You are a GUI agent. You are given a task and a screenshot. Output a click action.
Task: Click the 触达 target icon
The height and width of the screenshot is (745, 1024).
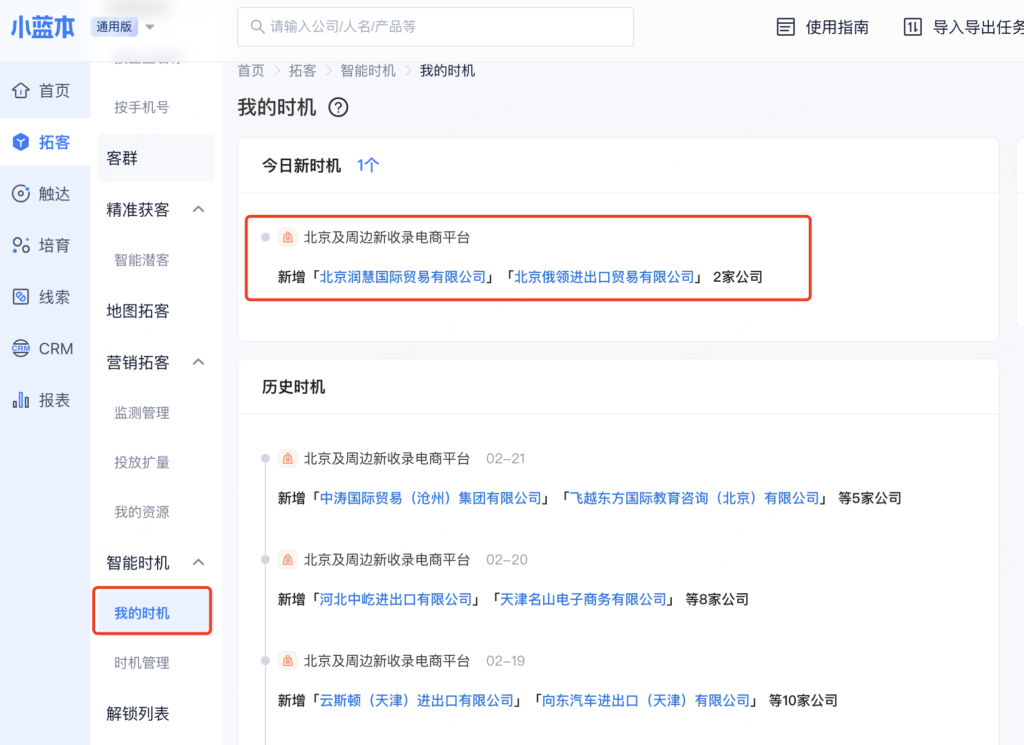click(x=20, y=194)
